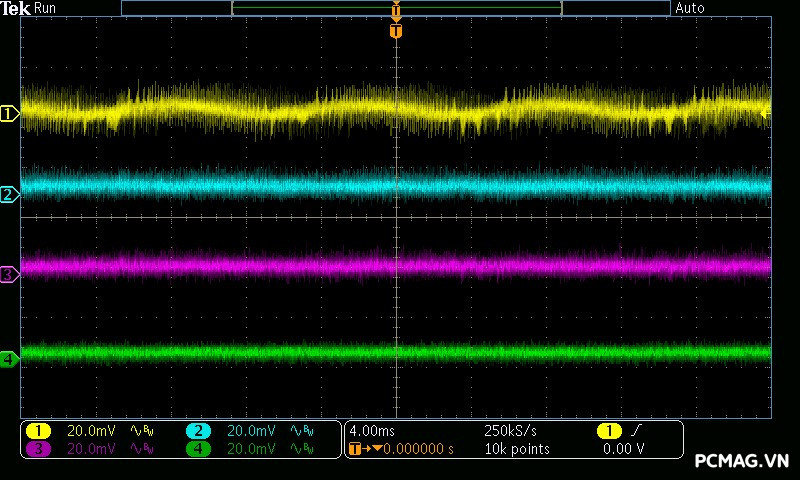This screenshot has height=480, width=800.
Task: Toggle the yellow channel 1 badge
Action: pyautogui.click(x=38, y=431)
